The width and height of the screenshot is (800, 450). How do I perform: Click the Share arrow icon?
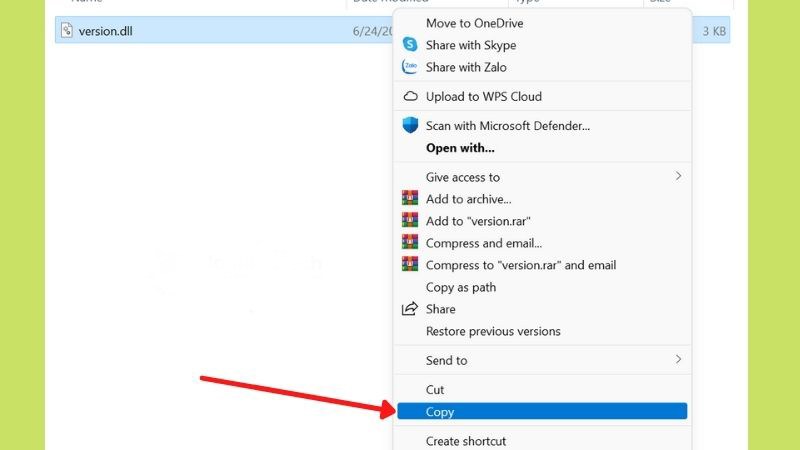(410, 309)
